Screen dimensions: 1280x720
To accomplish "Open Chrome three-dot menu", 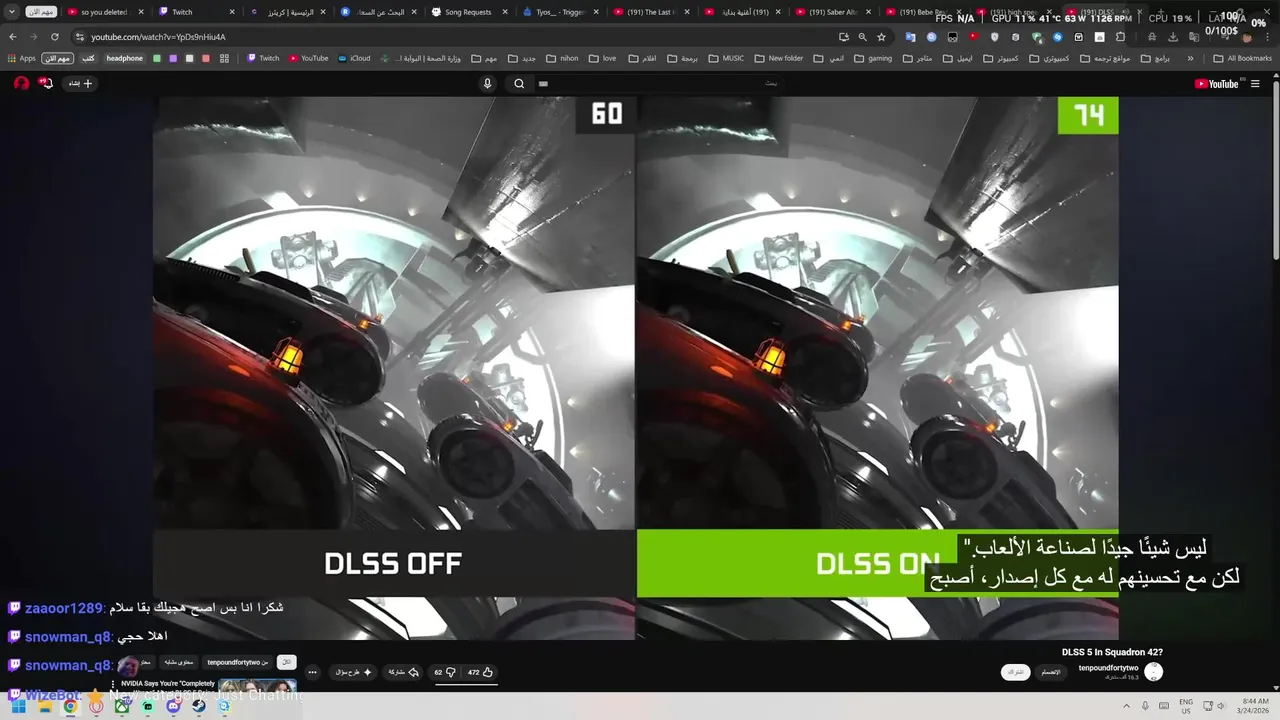I will pos(1266,37).
